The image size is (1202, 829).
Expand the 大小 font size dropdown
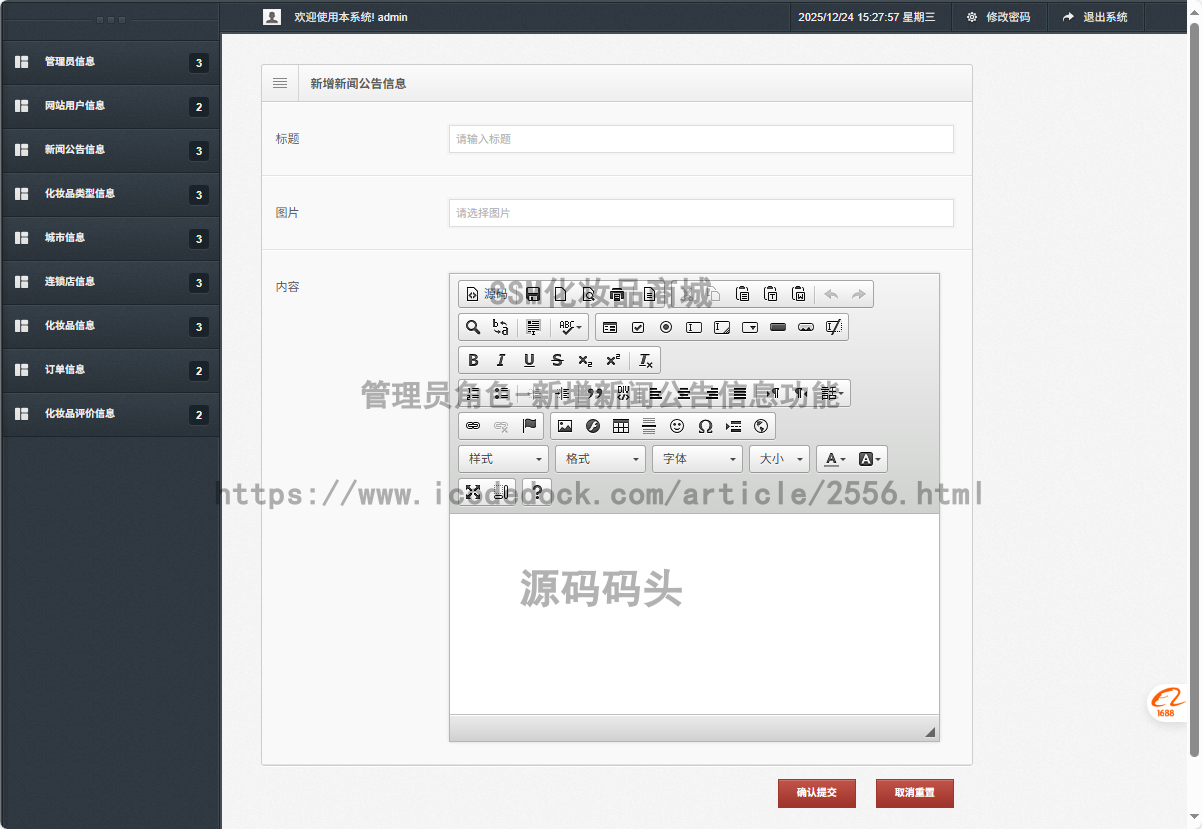coord(779,459)
